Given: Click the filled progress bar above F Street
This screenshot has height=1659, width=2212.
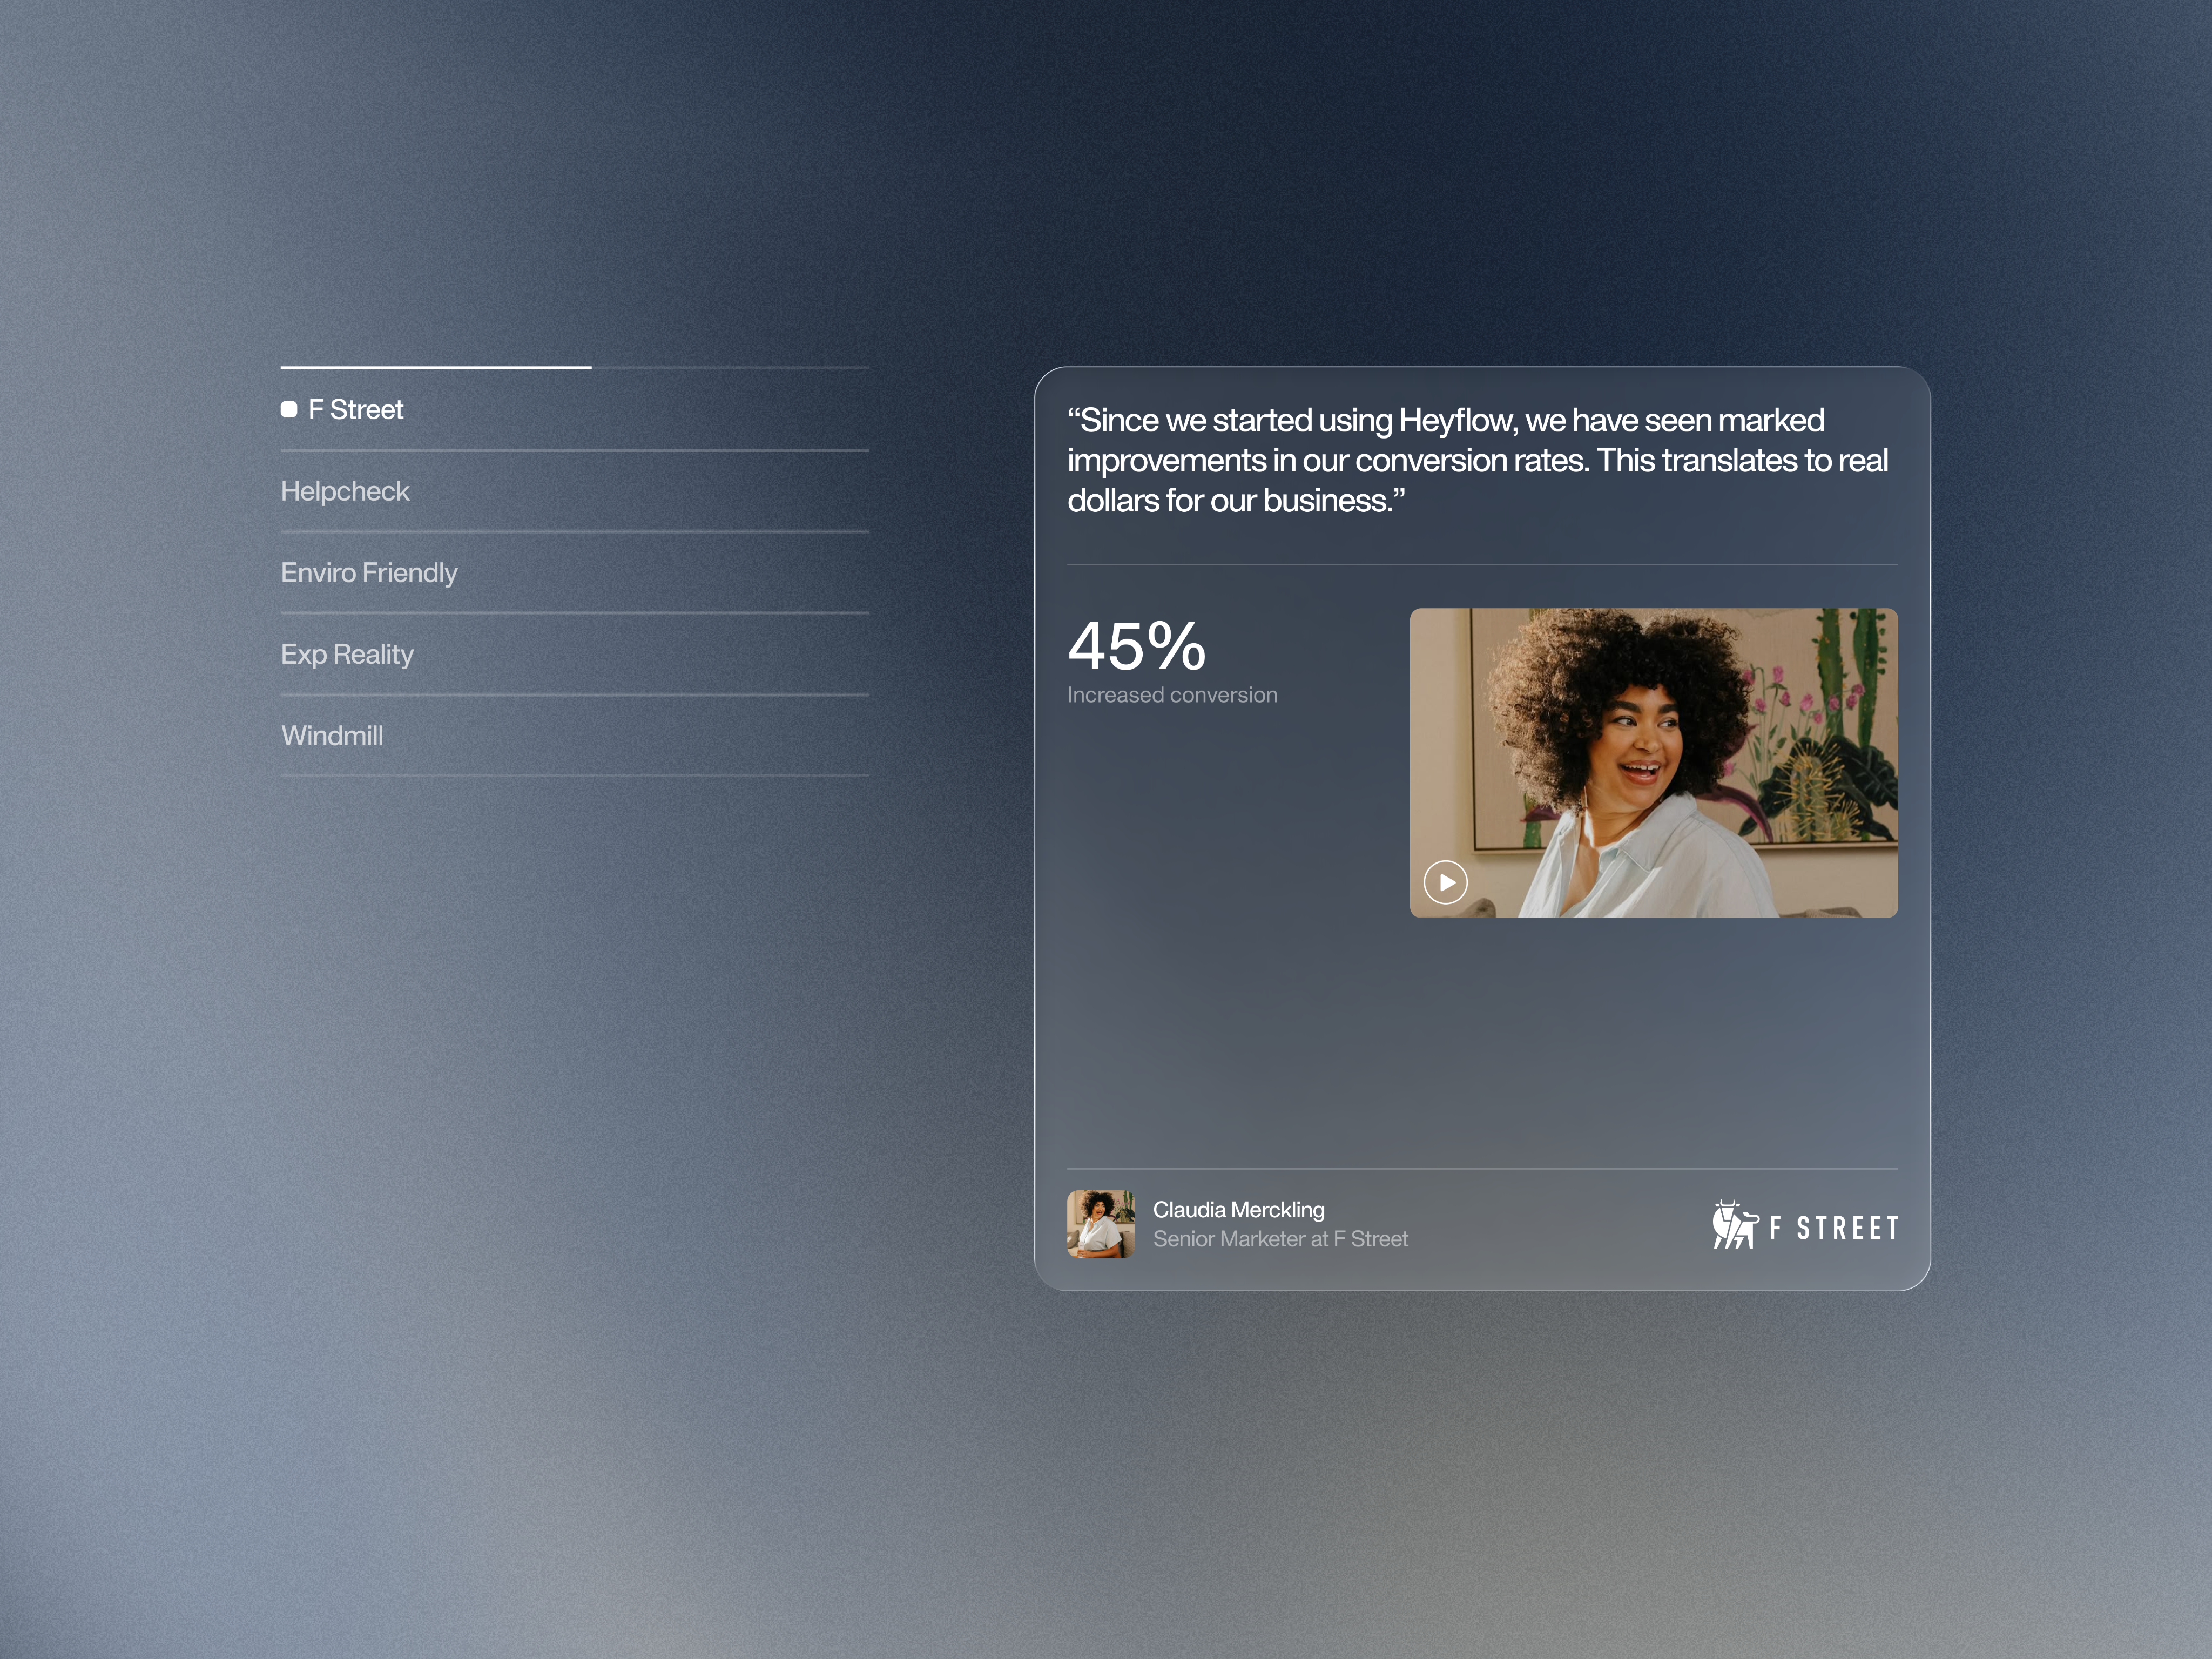Looking at the screenshot, I should click(x=435, y=367).
